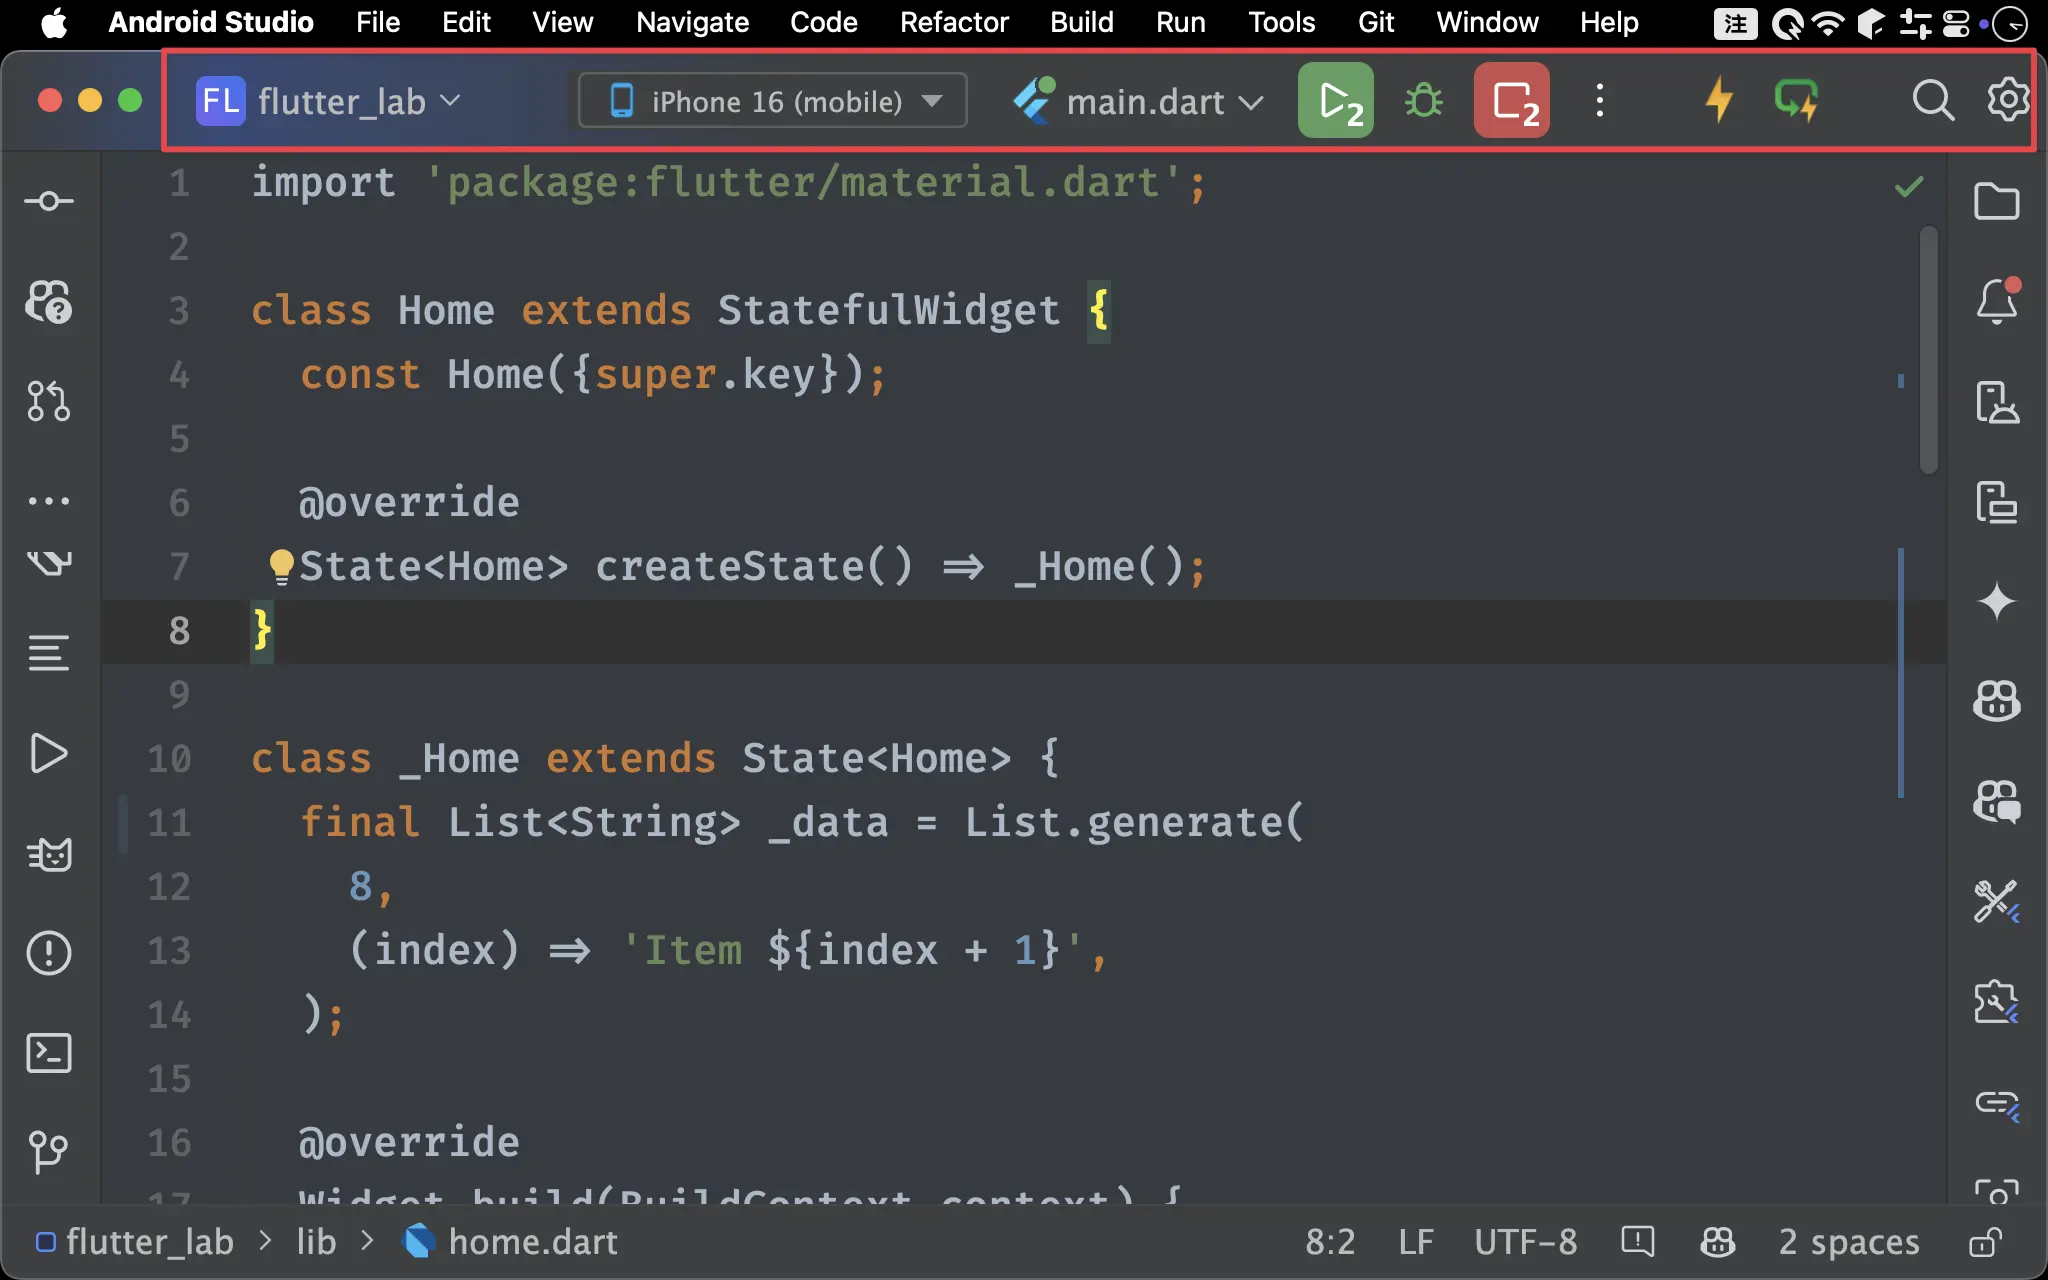
Task: Open the Device Manager icon in right sidebar
Action: (x=1996, y=401)
